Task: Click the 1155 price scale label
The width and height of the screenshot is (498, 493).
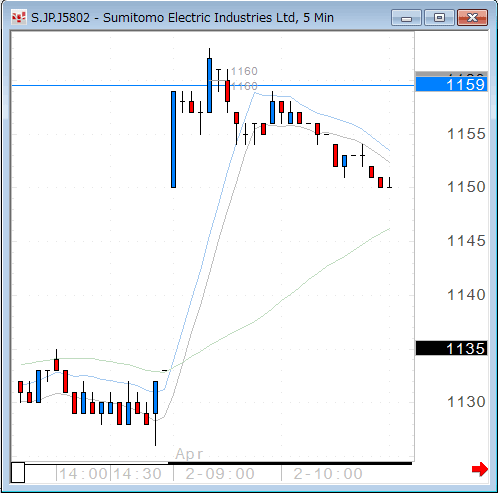Action: [x=466, y=134]
